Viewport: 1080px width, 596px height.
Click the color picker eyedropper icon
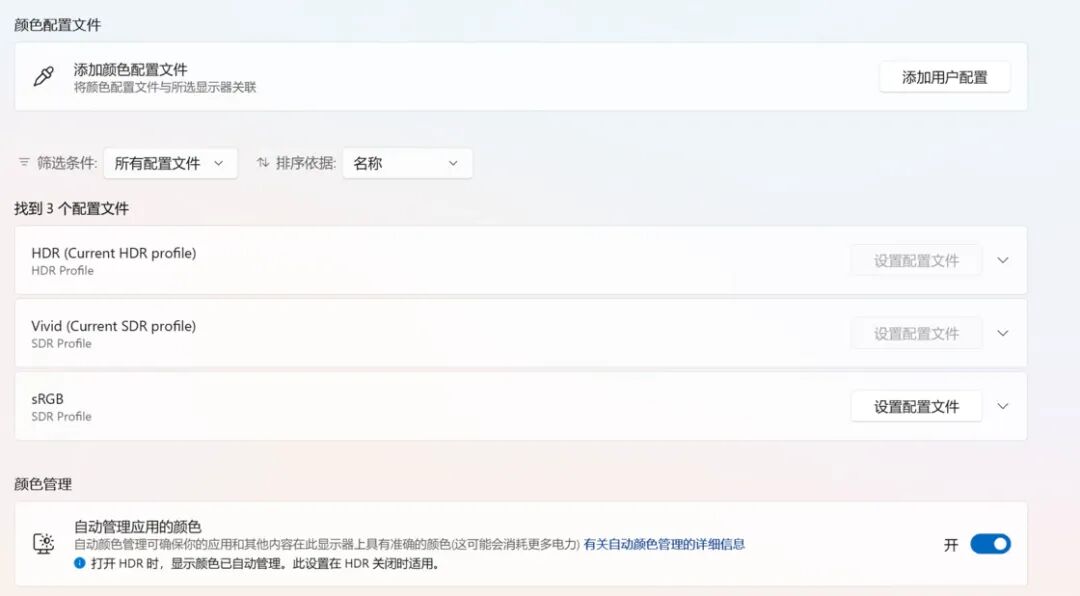pos(43,76)
